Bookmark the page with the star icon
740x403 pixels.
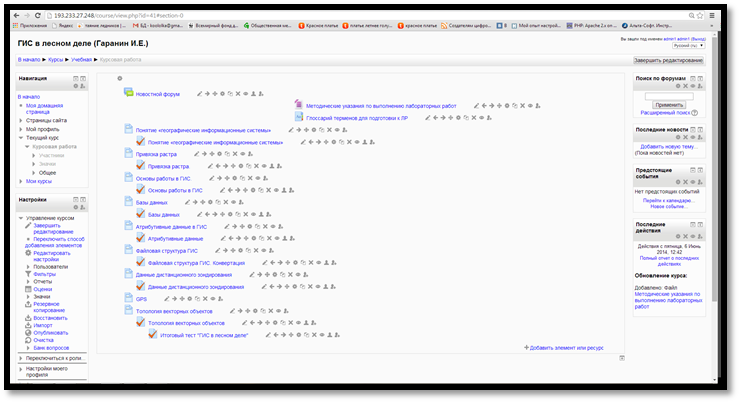(x=700, y=16)
